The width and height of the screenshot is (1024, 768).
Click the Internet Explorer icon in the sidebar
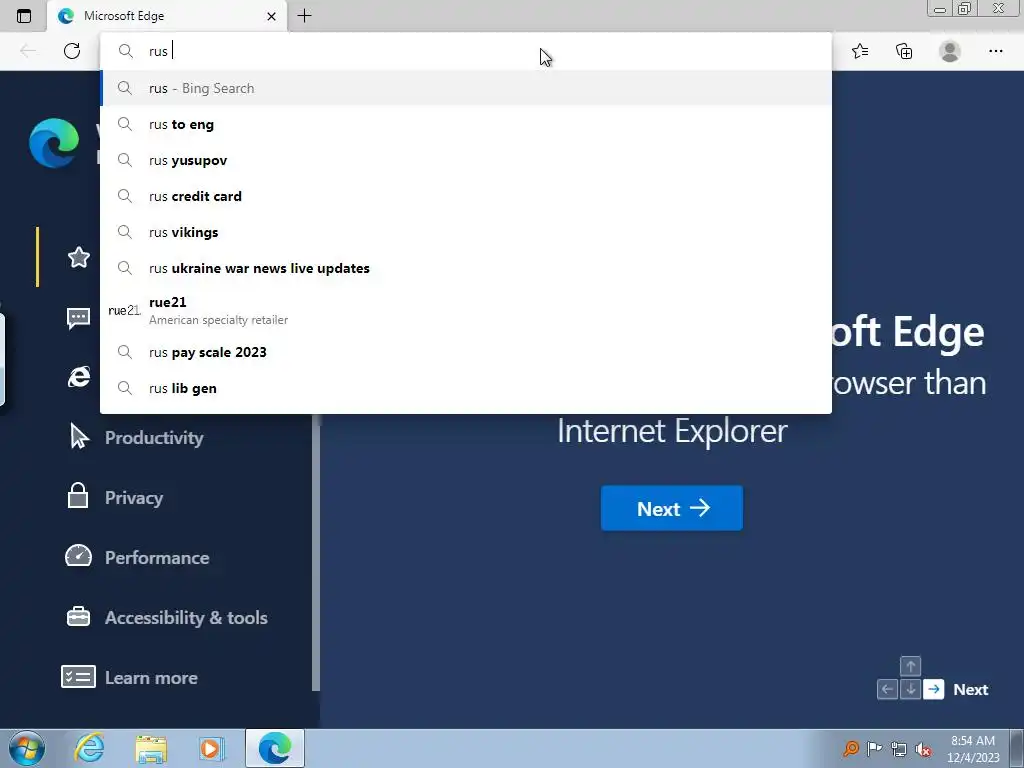click(x=78, y=377)
